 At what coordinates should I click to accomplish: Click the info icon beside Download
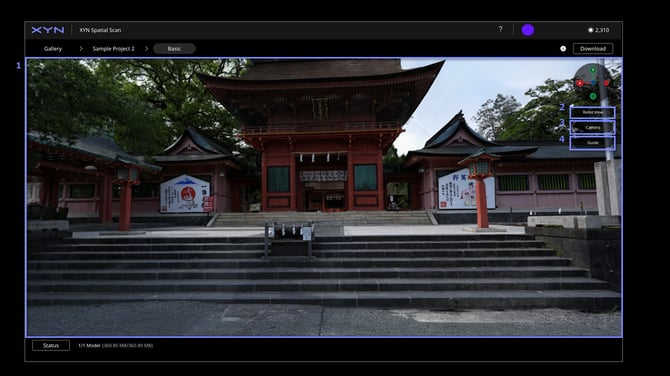tap(563, 49)
